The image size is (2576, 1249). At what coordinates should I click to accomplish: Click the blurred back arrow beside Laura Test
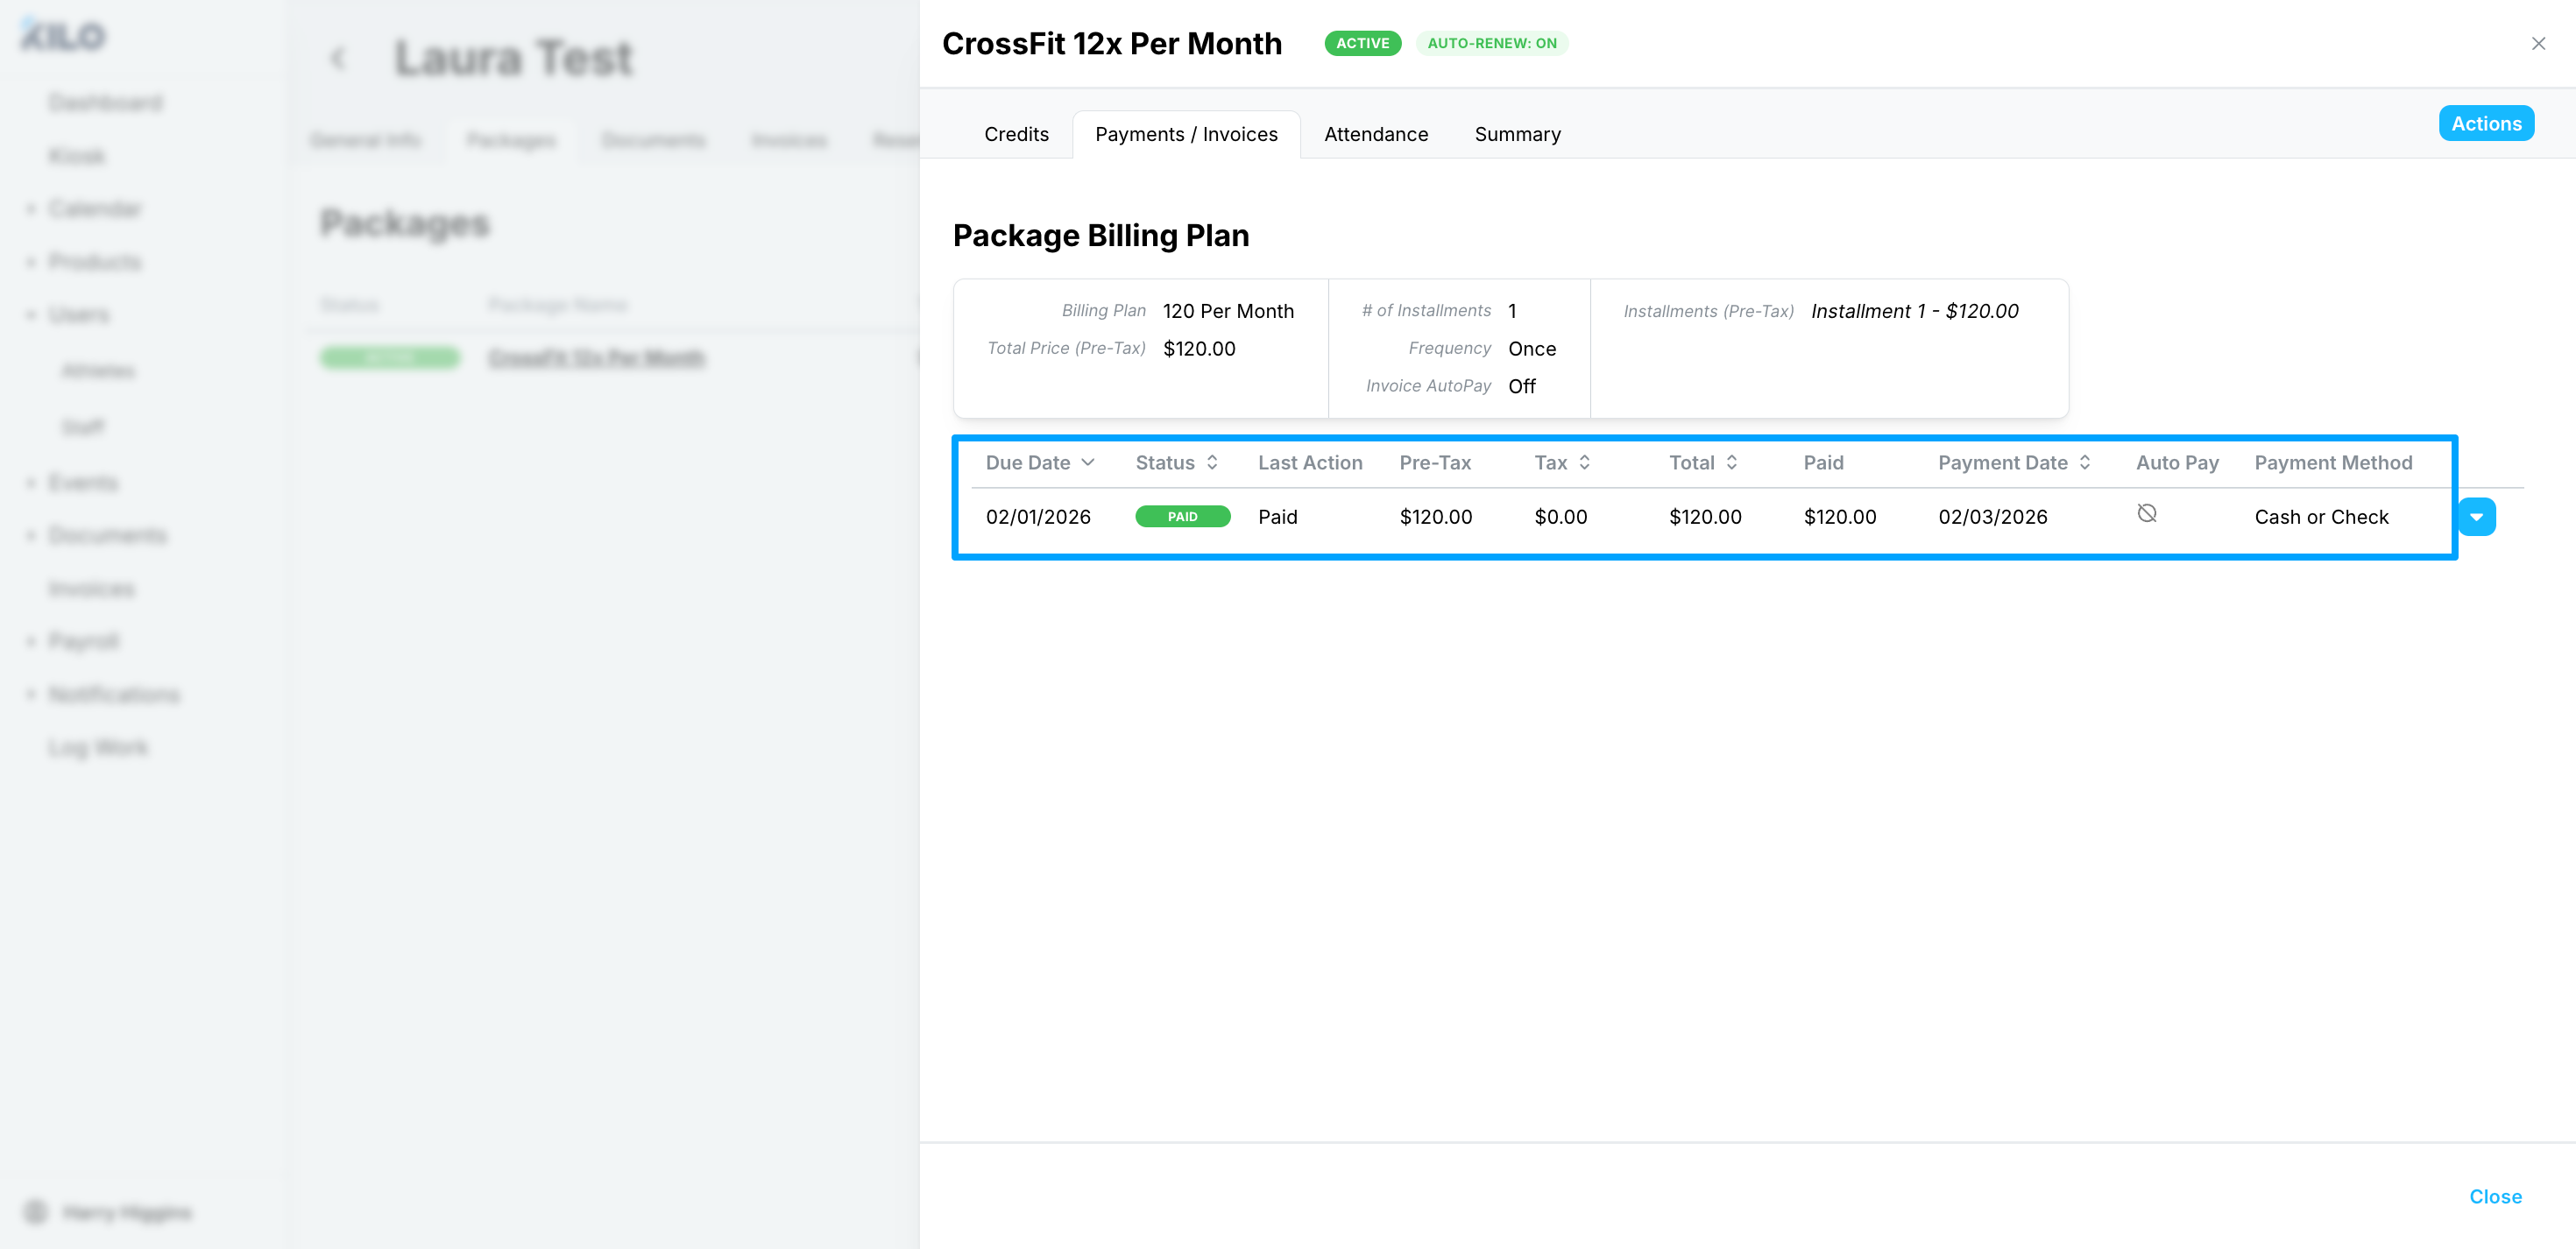point(338,58)
